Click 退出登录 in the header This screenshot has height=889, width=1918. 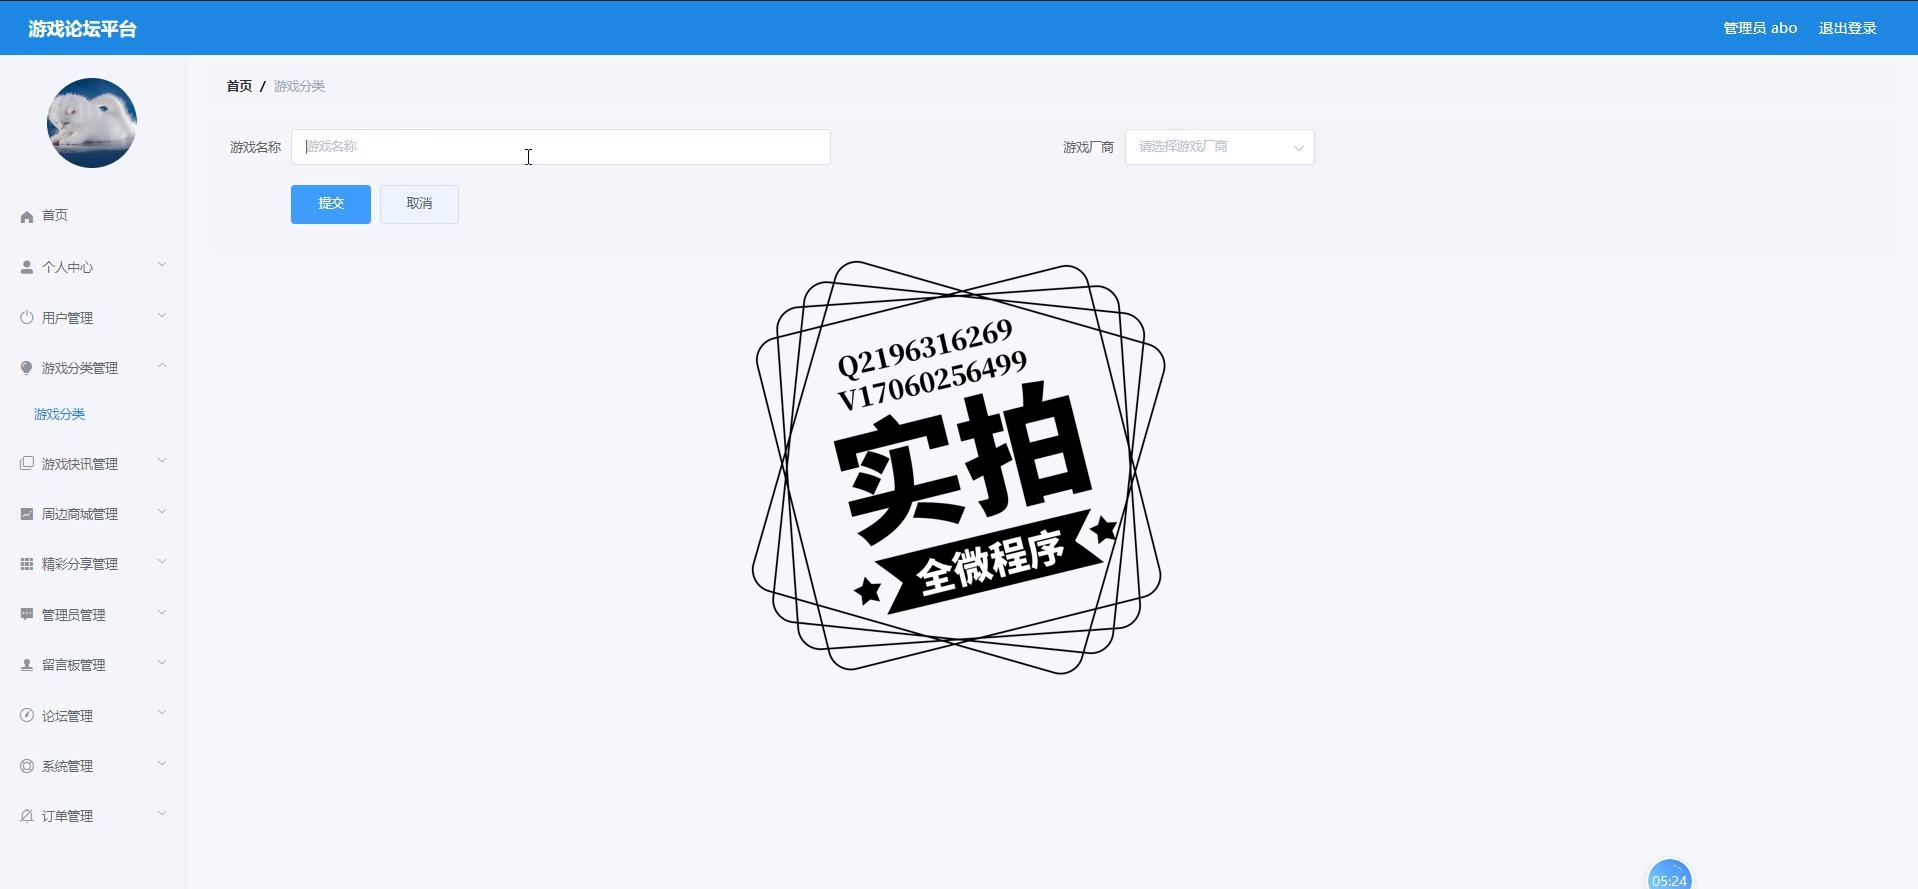point(1847,28)
